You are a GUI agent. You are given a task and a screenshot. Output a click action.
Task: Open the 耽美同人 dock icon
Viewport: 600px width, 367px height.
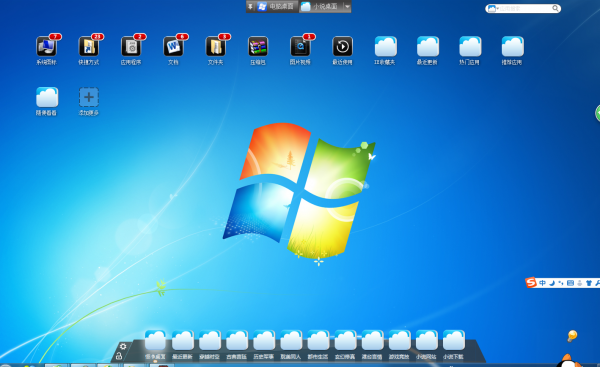coord(291,340)
